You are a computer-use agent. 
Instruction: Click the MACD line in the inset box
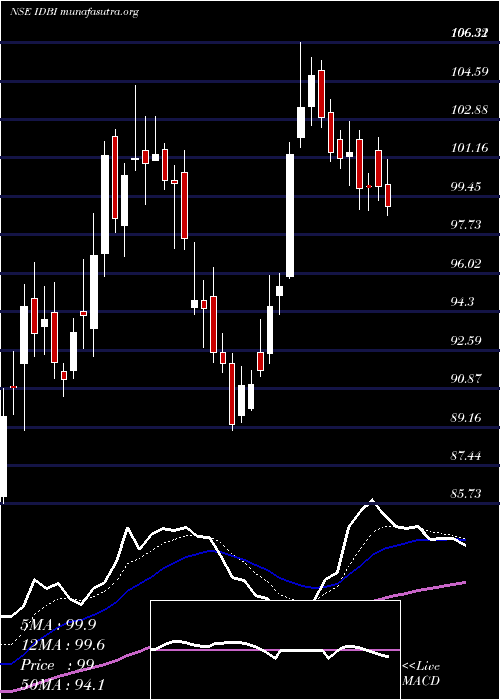click(270, 650)
